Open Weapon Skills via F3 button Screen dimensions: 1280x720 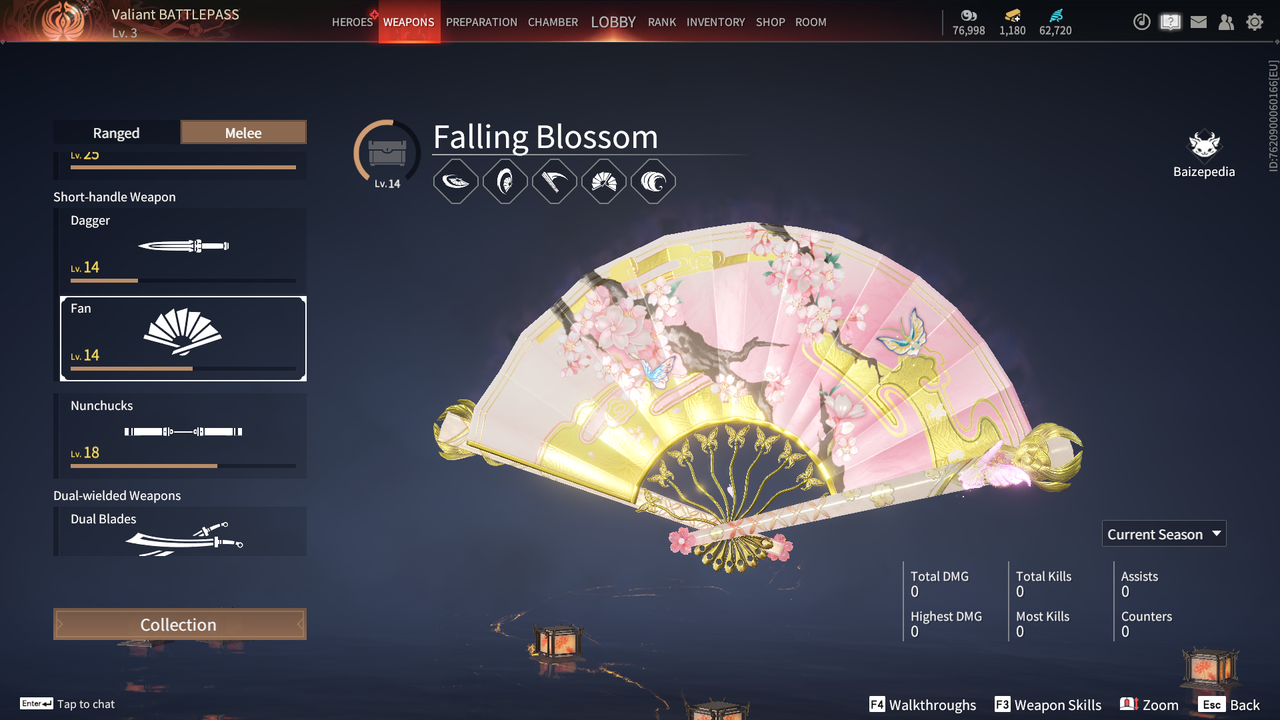point(1047,705)
